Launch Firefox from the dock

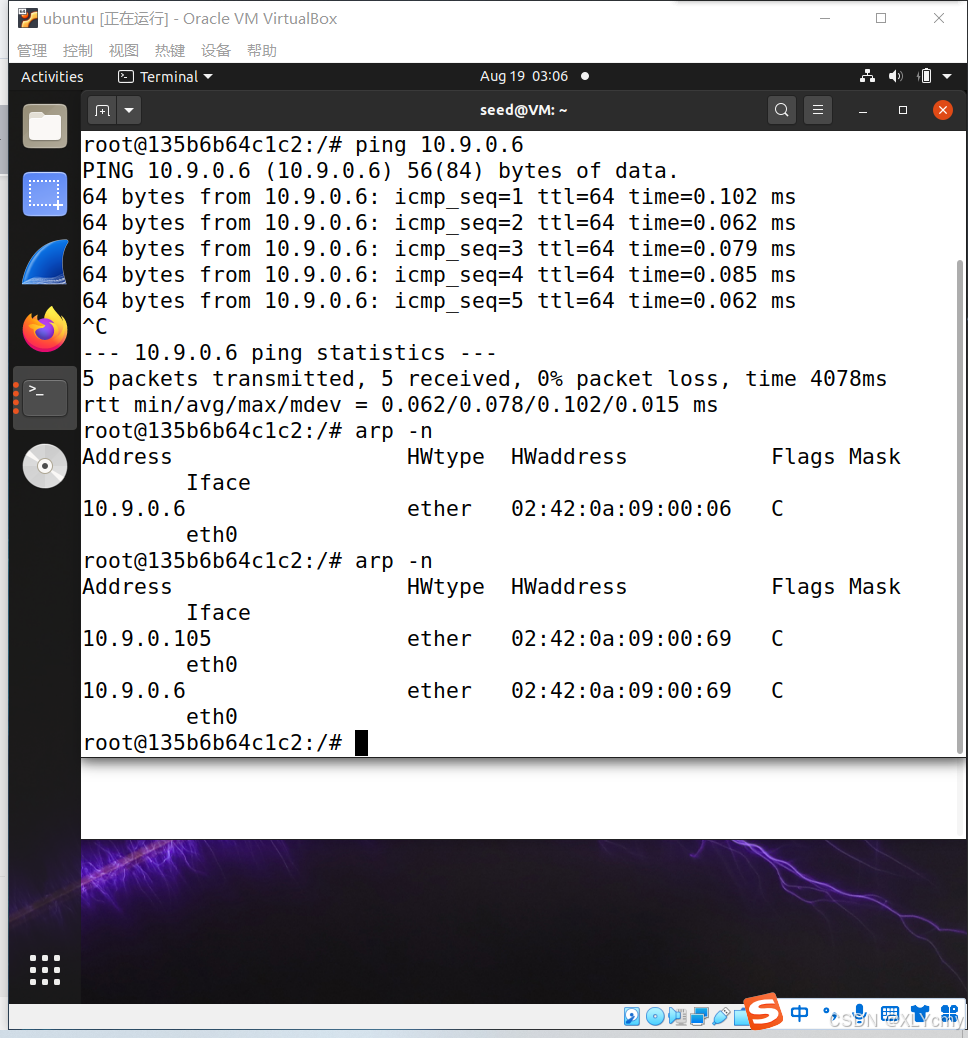[45, 330]
